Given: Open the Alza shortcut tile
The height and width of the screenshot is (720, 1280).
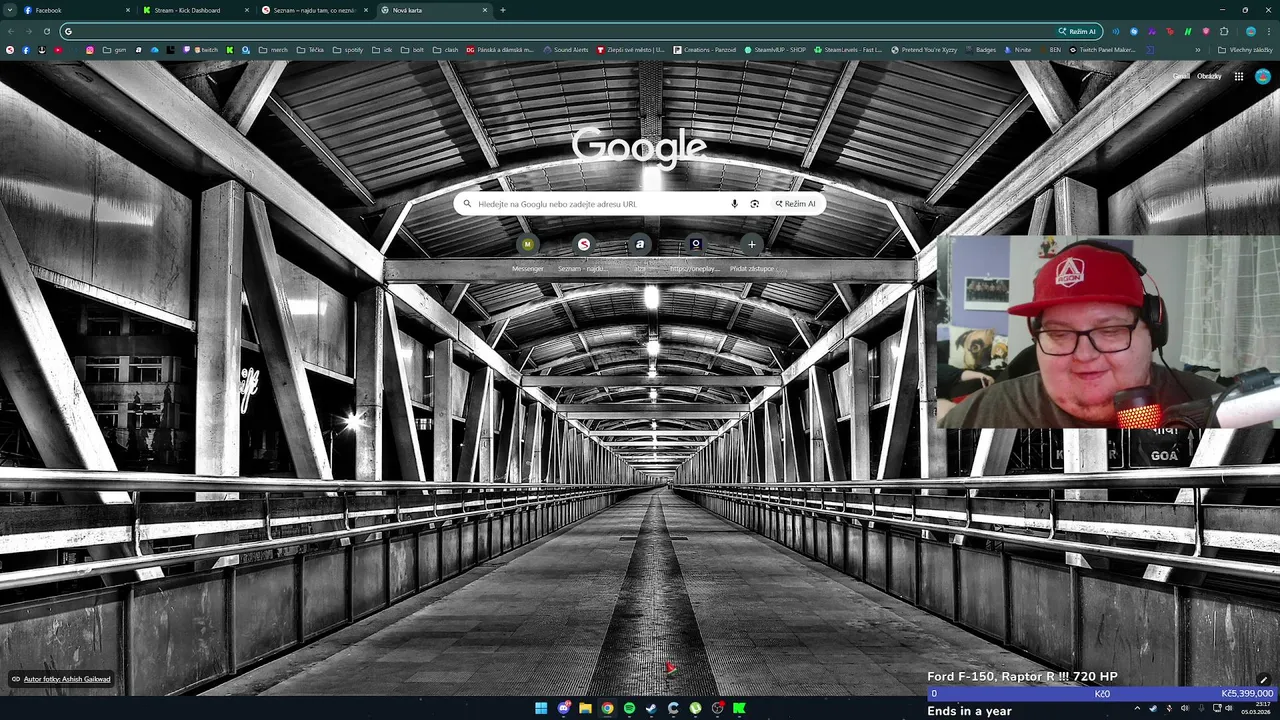Looking at the screenshot, I should coord(640,252).
